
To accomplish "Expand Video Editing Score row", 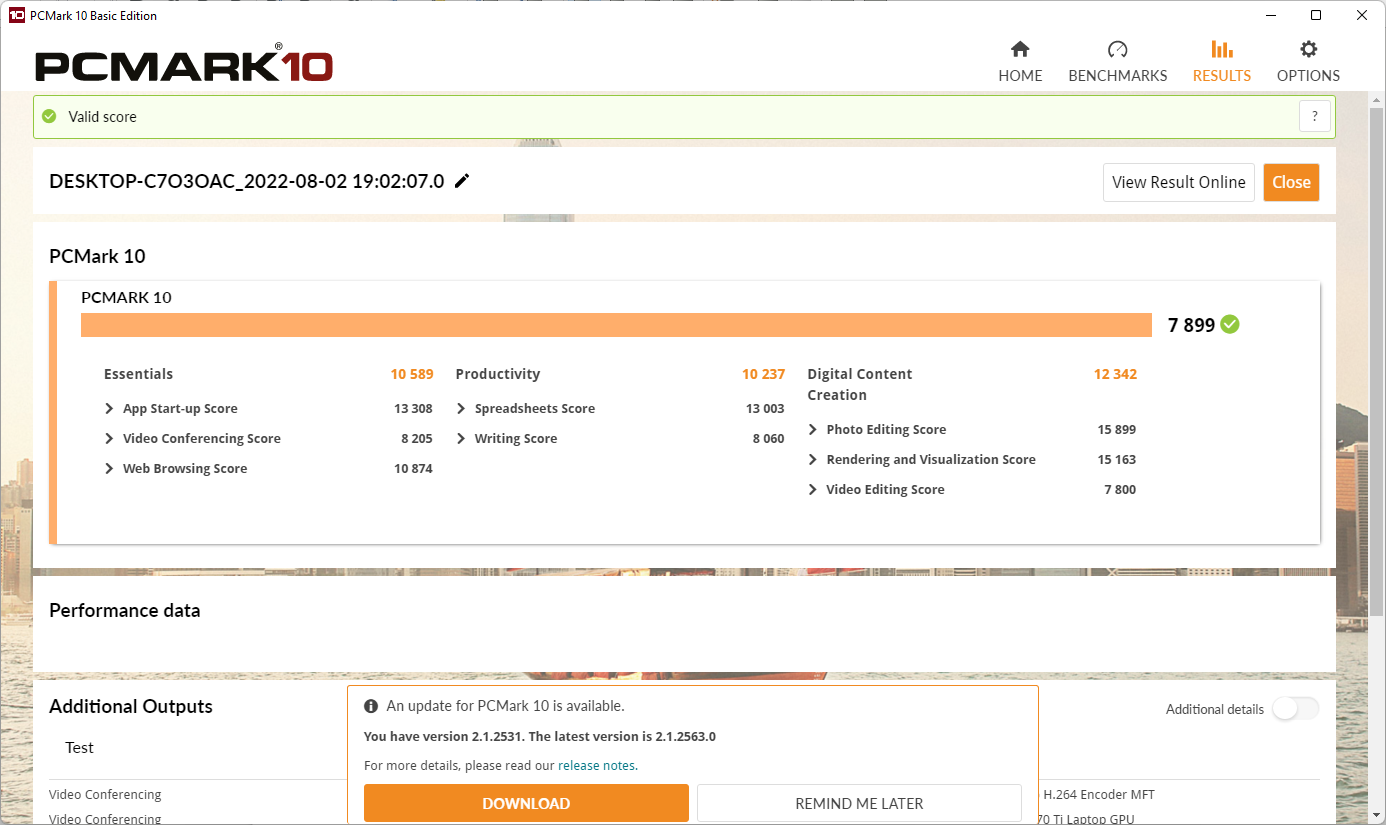I will (813, 489).
